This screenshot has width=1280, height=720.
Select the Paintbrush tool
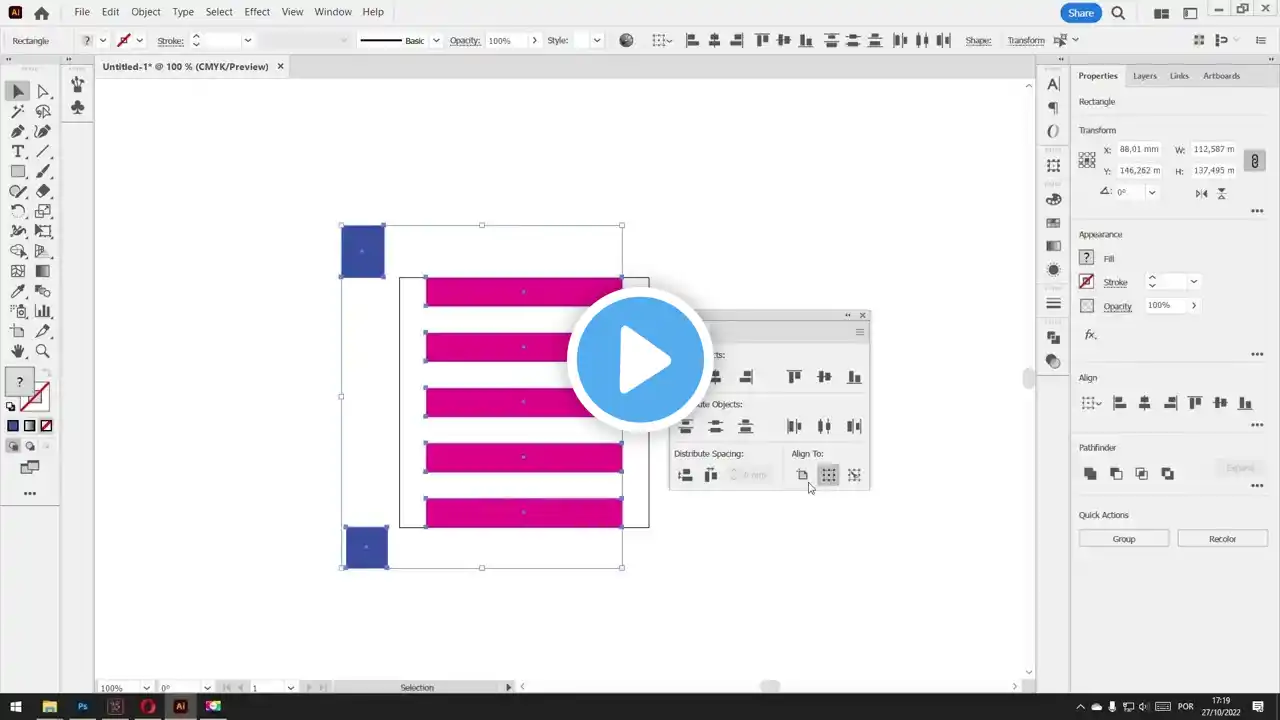tap(43, 171)
